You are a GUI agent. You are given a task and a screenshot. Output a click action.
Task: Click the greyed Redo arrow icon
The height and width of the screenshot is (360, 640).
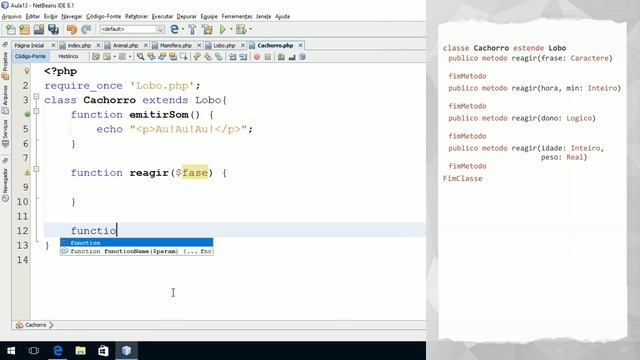point(86,29)
